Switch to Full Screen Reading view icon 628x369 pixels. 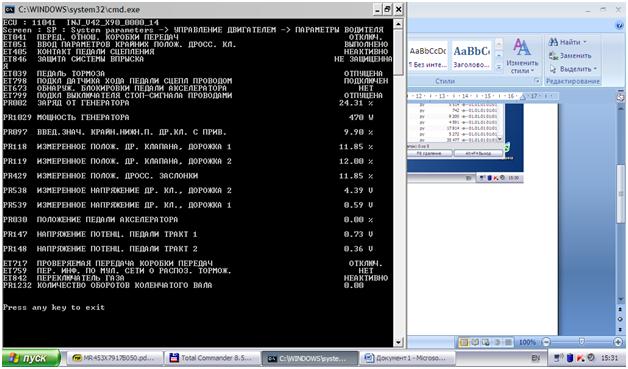coord(475,342)
